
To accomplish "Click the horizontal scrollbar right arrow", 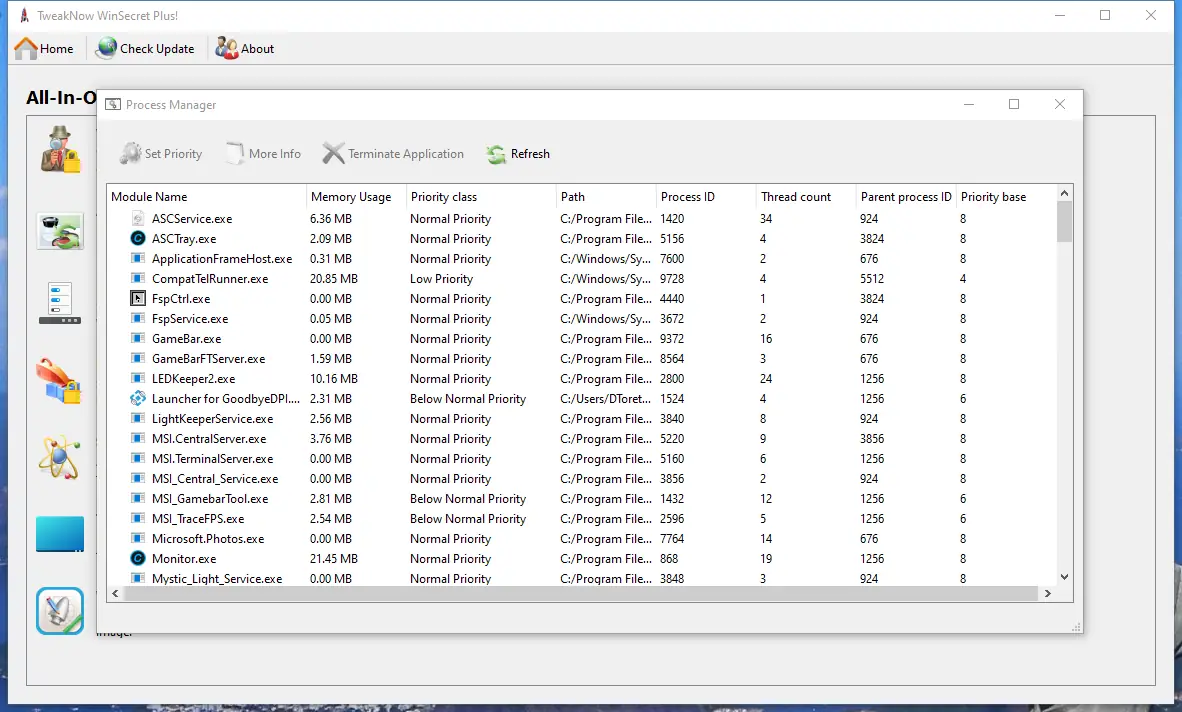I will pyautogui.click(x=1048, y=594).
